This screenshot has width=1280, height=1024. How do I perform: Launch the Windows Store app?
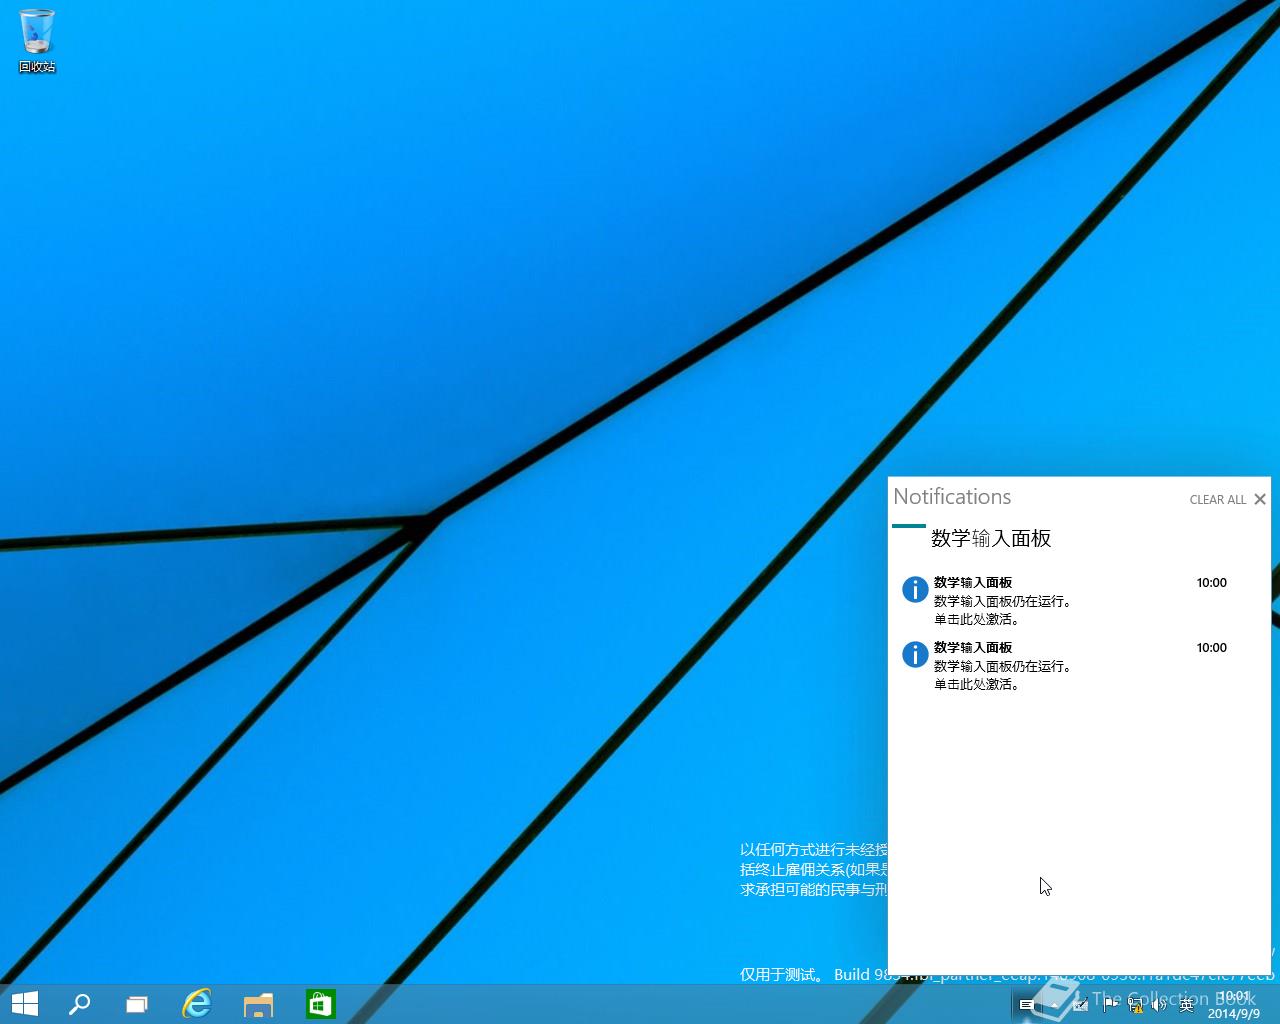320,1003
